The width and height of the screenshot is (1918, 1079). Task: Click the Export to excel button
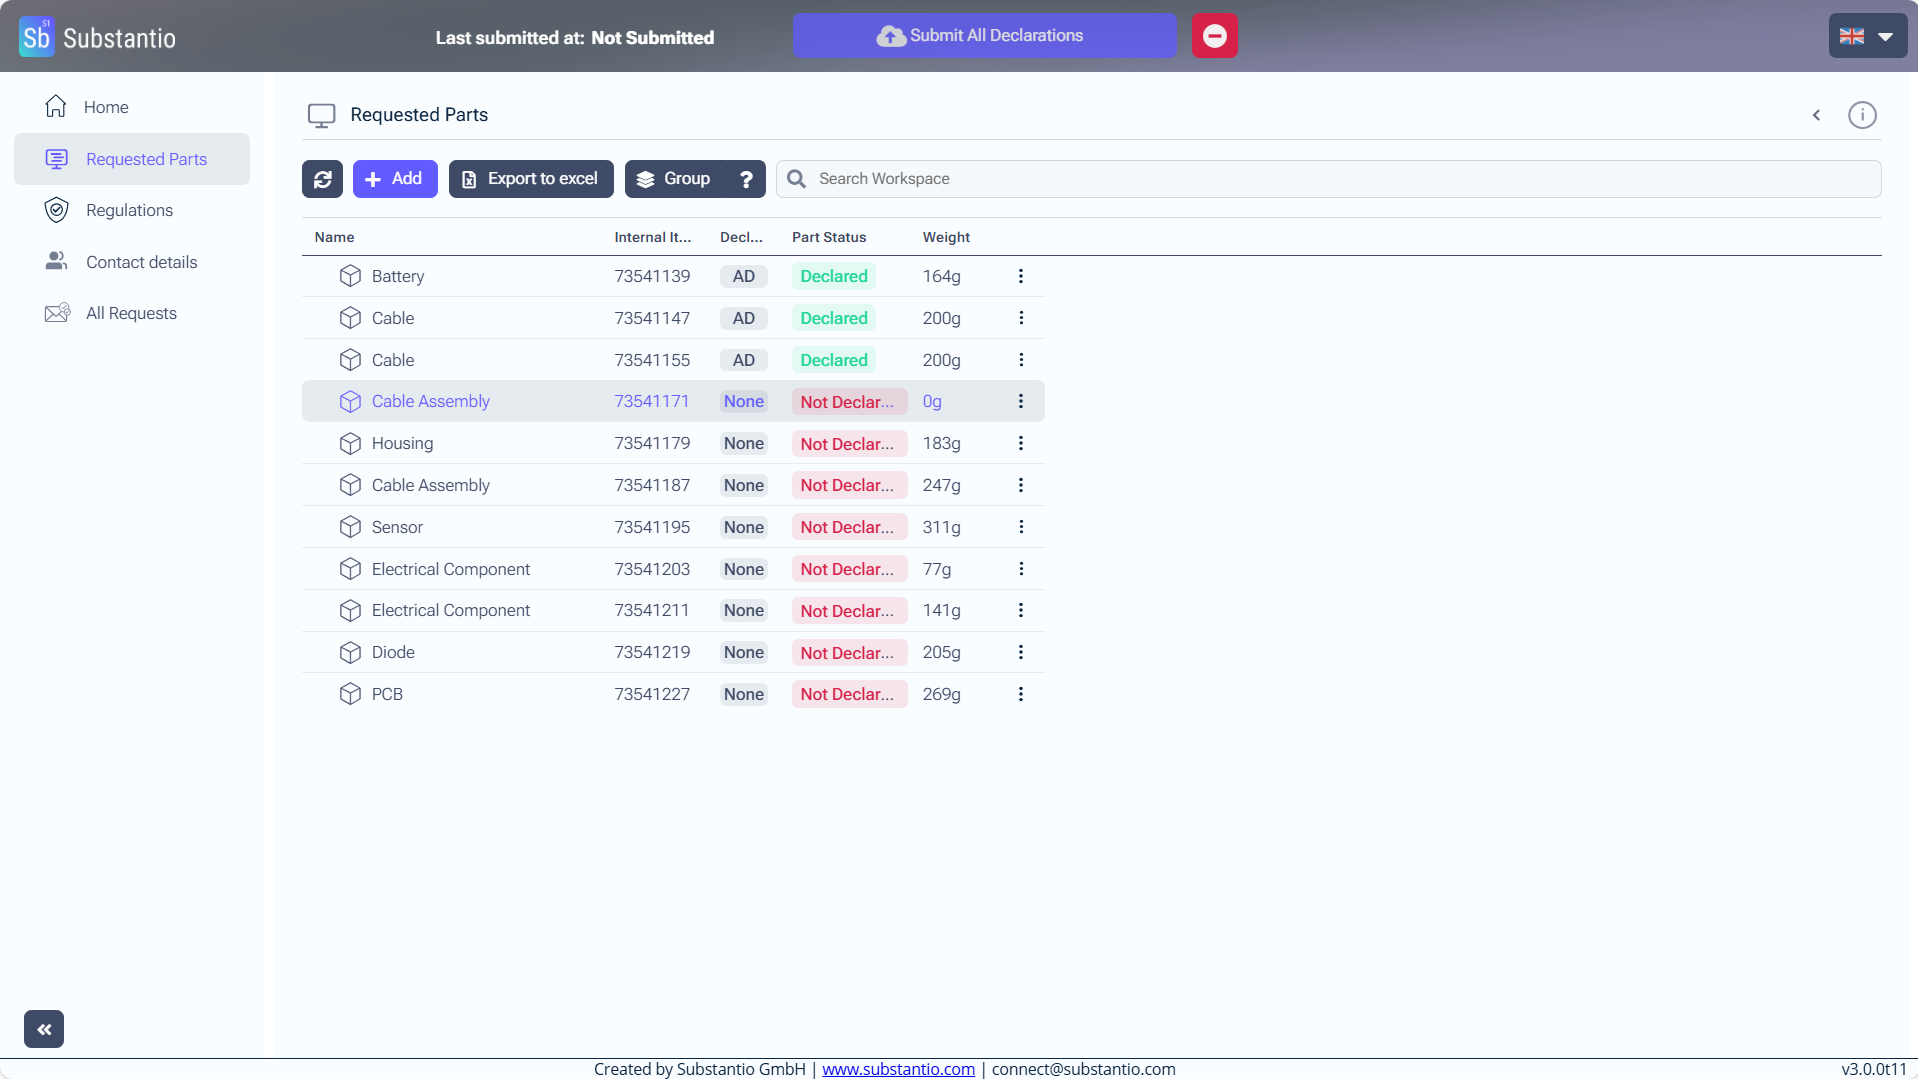tap(531, 179)
